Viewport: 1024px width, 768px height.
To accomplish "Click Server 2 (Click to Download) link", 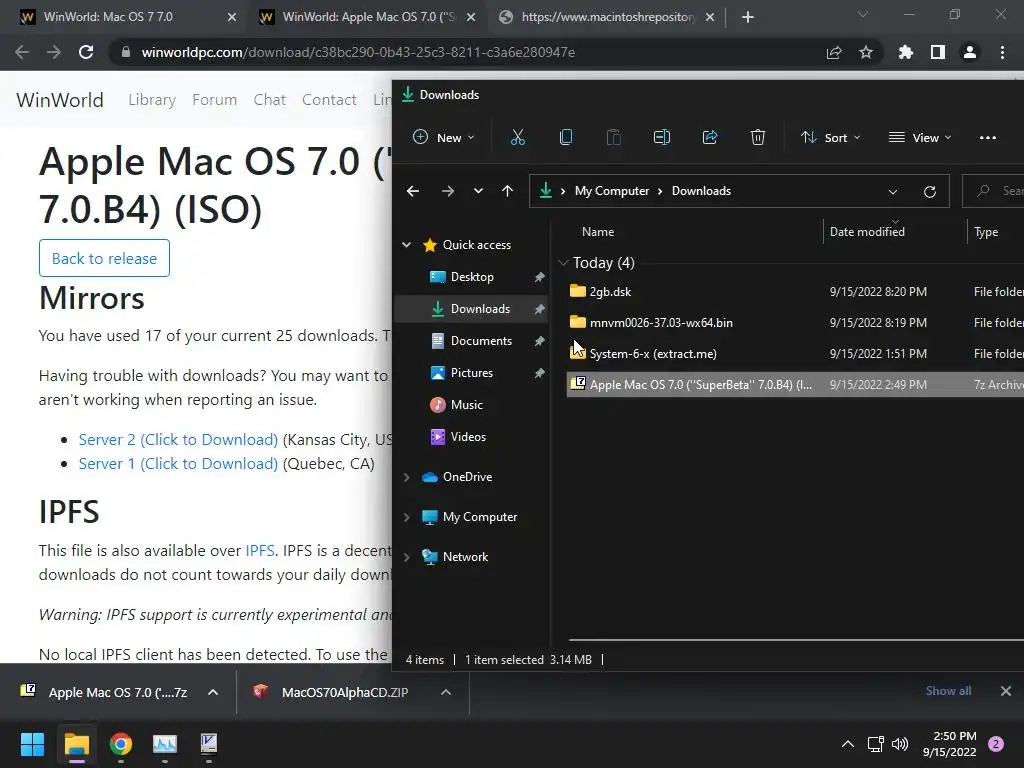I will 178,440.
